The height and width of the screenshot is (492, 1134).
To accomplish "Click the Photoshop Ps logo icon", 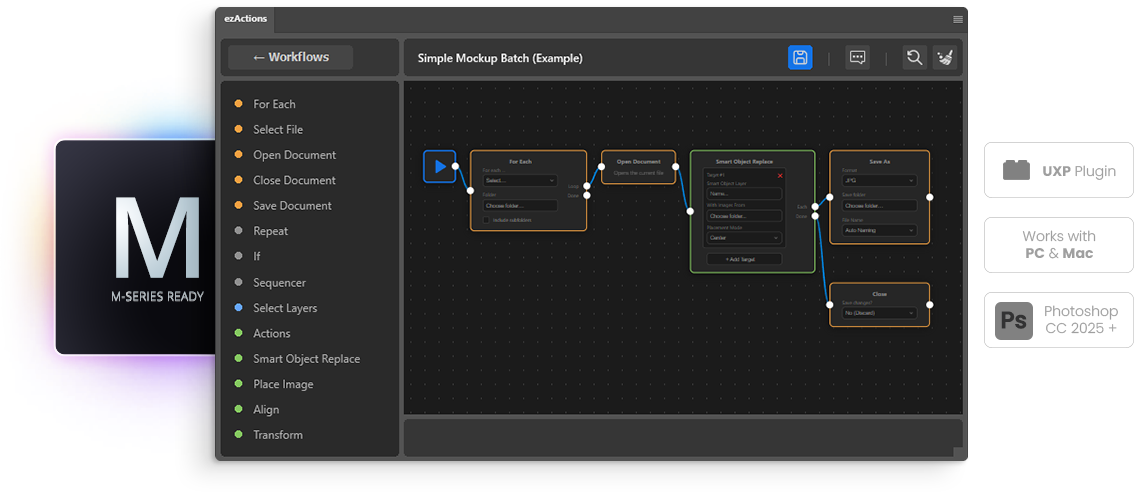I will click(1013, 321).
